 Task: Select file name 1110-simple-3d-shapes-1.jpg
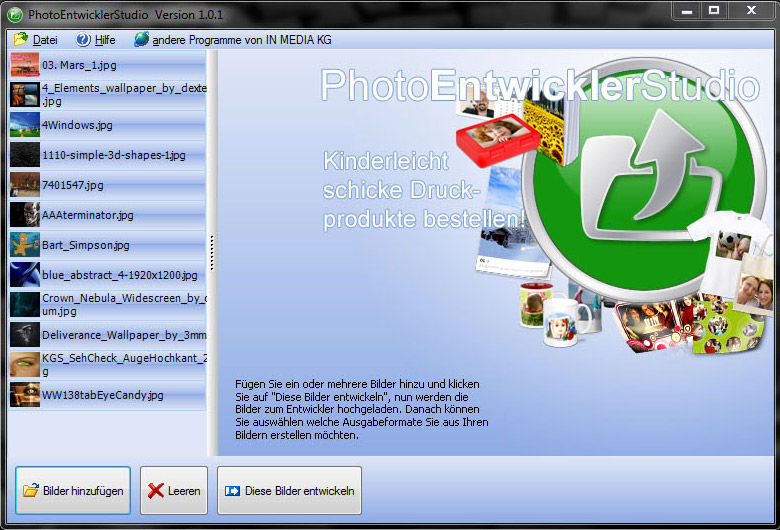tap(114, 155)
